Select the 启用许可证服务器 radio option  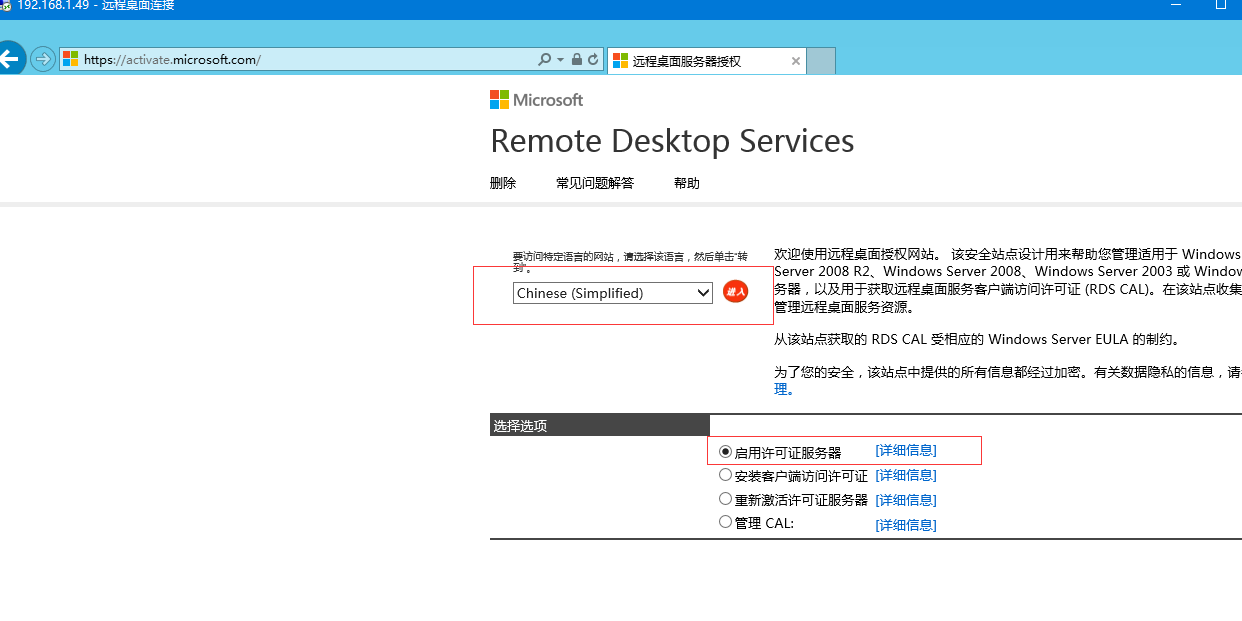[726, 452]
